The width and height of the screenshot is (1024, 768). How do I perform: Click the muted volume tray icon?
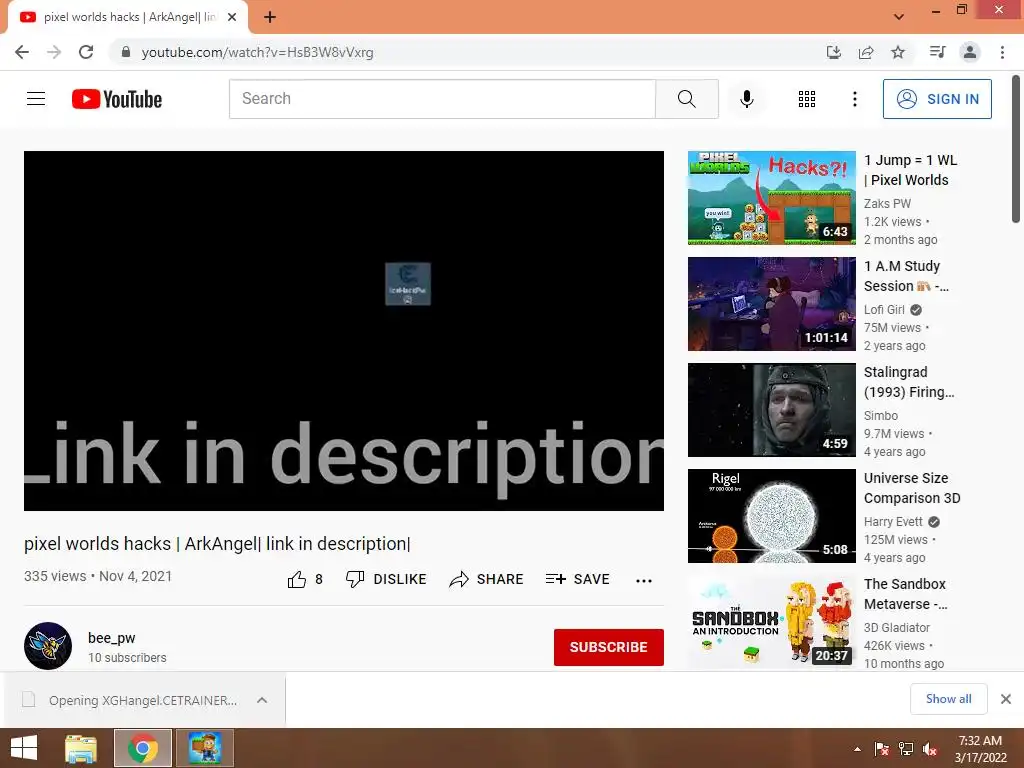pos(930,749)
